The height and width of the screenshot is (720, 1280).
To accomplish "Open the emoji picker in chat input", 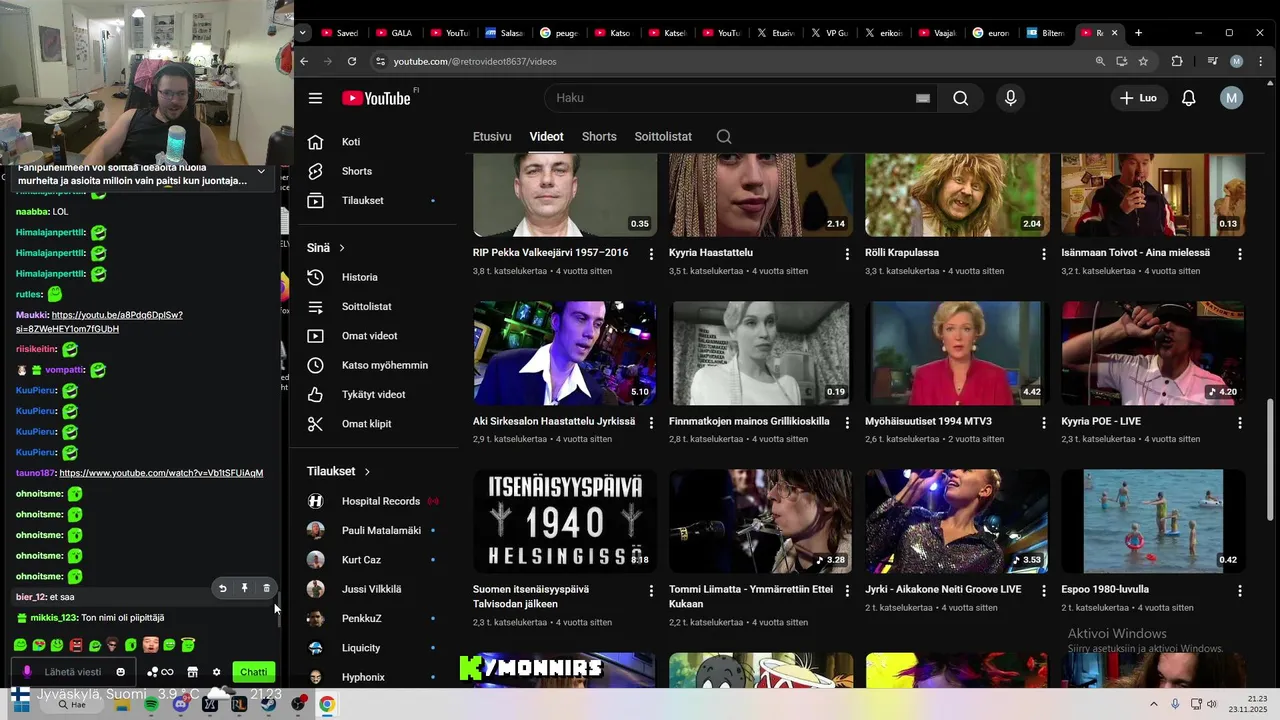I will pyautogui.click(x=121, y=672).
